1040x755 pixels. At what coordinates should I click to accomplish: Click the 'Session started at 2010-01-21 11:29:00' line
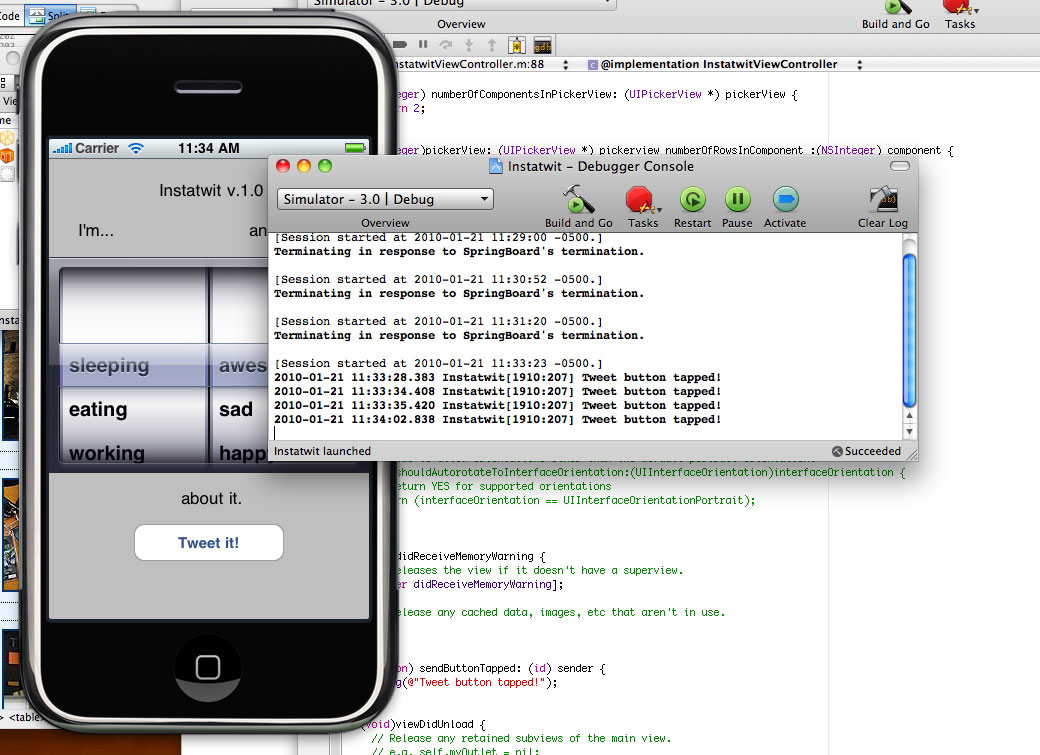coord(438,238)
